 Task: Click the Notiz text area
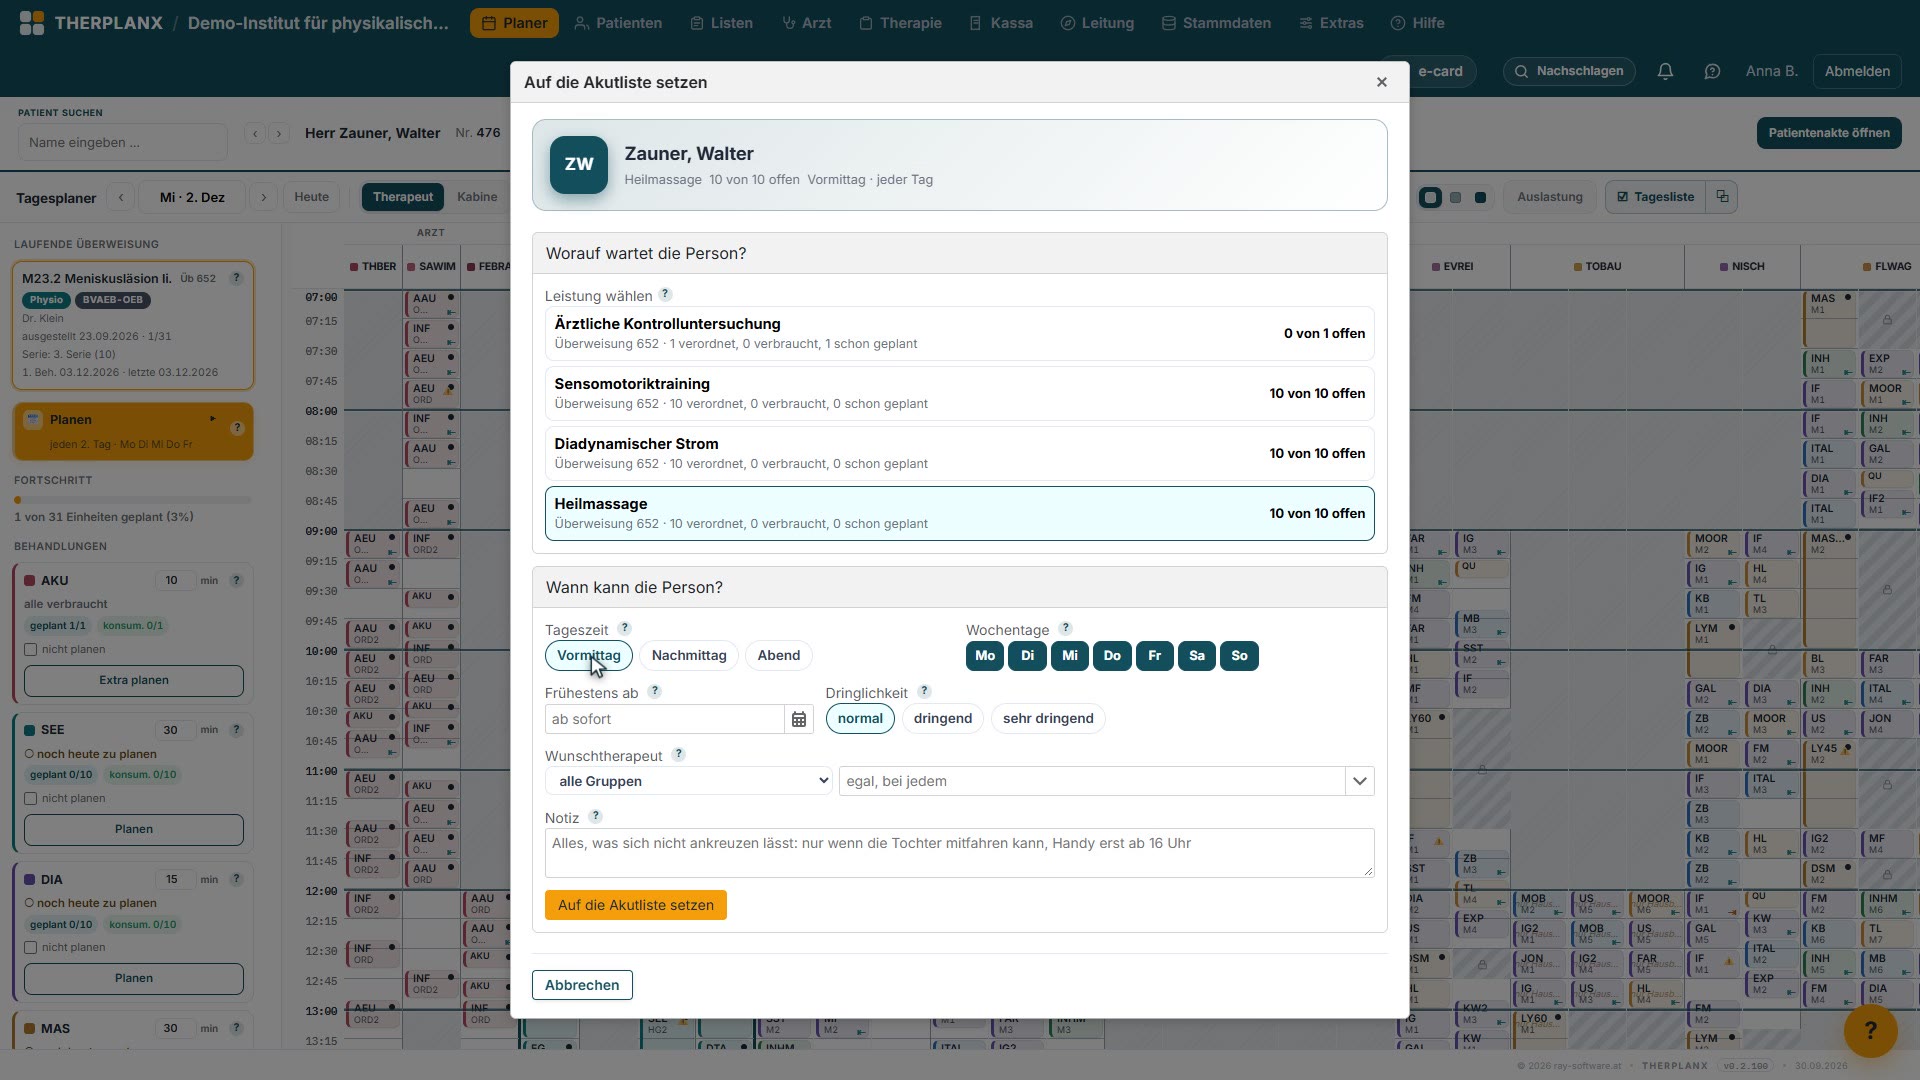[960, 853]
